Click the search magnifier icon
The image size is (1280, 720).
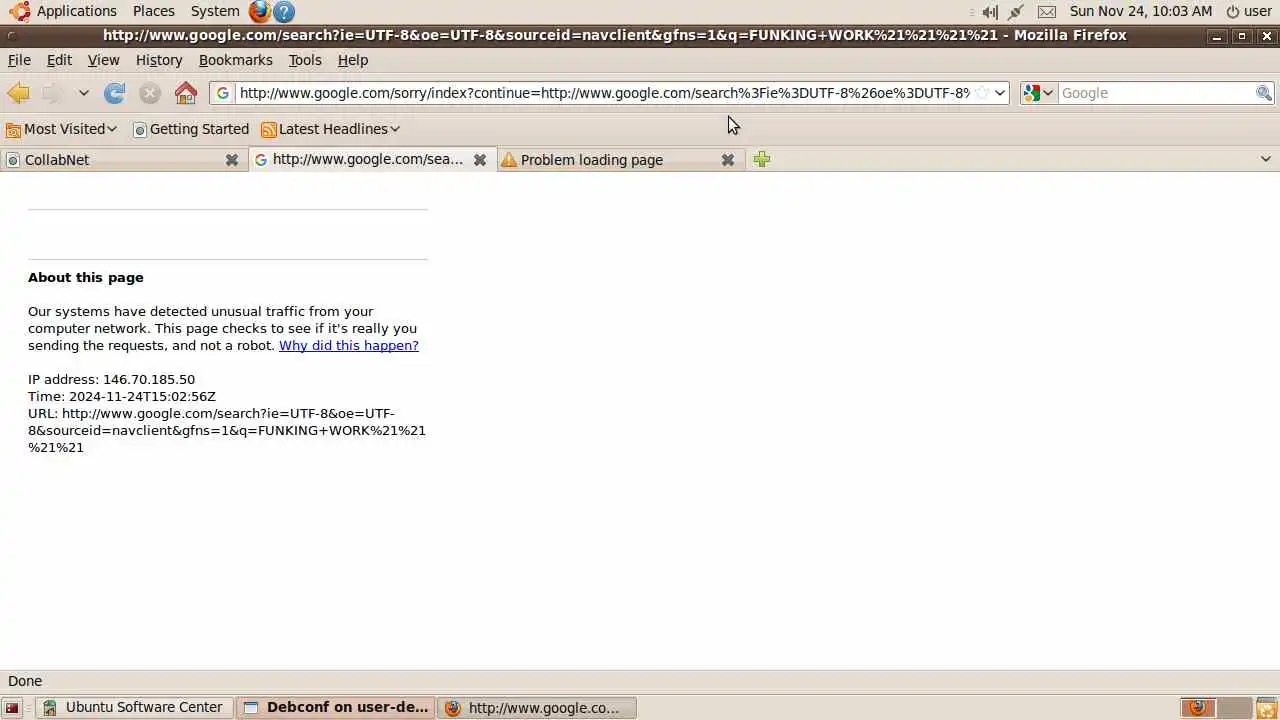1264,93
